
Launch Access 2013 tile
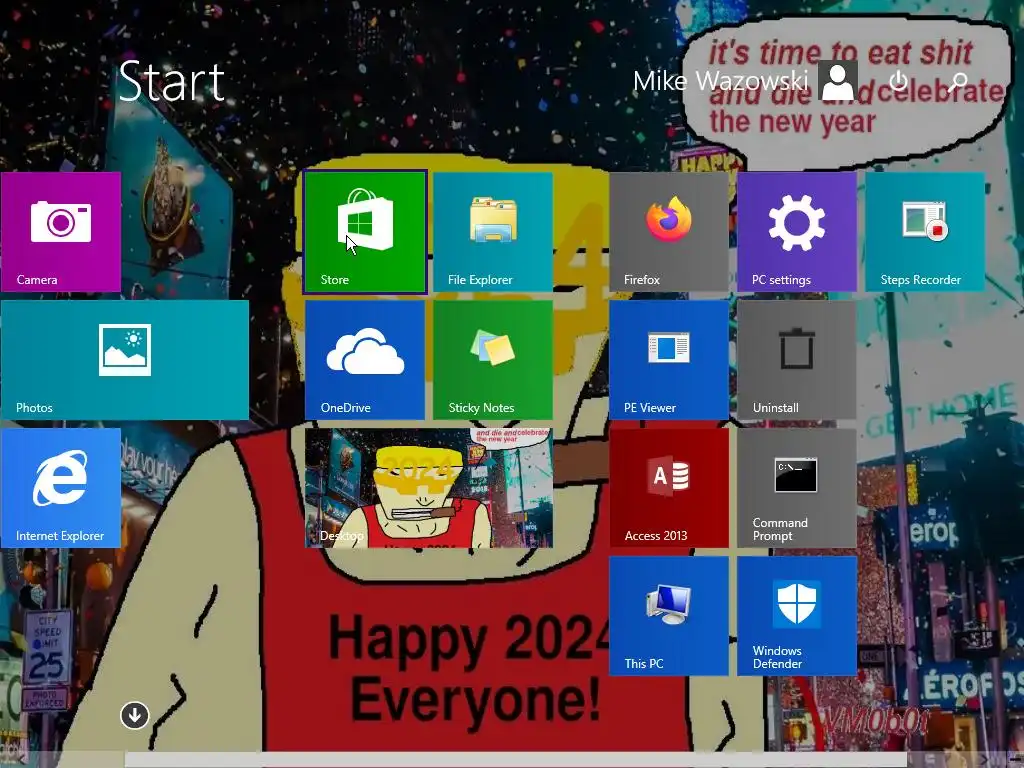(x=669, y=488)
